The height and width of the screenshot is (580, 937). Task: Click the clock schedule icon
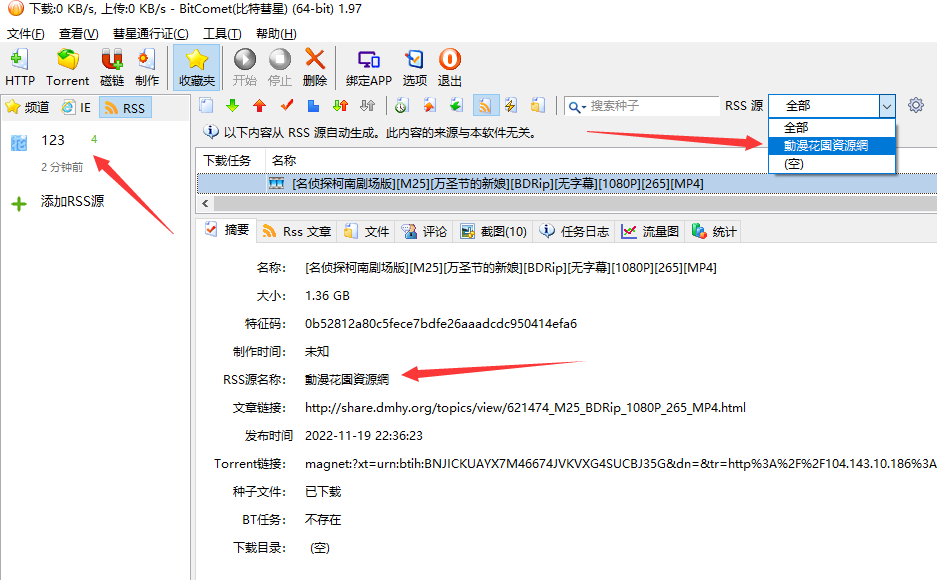(402, 106)
